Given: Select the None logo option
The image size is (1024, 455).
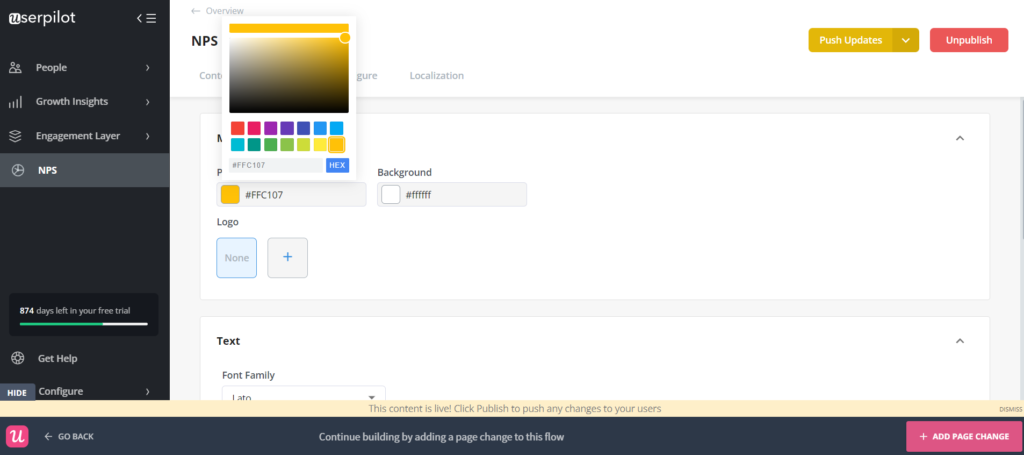Looking at the screenshot, I should (236, 257).
